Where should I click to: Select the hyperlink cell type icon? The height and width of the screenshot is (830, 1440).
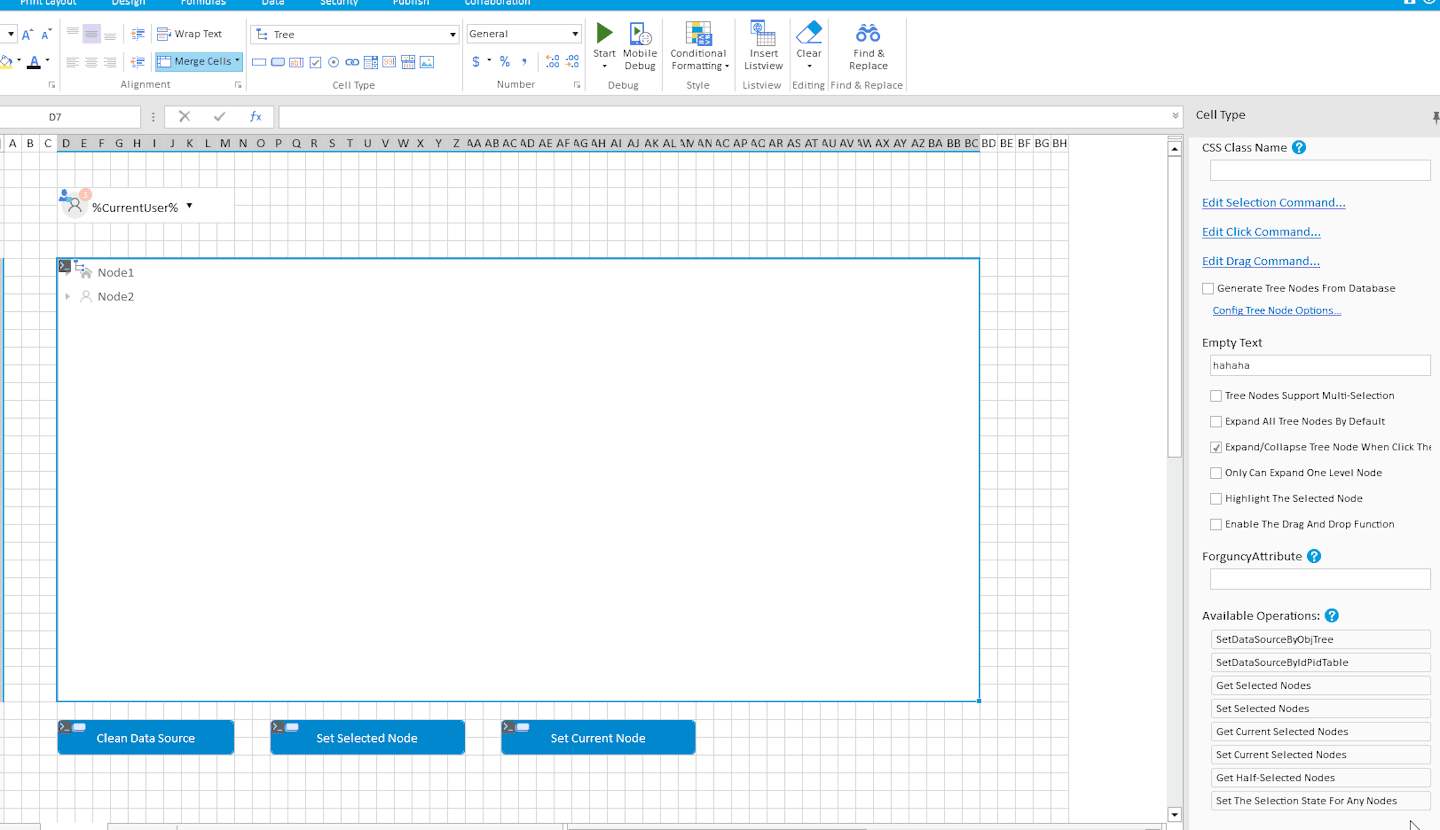coord(352,62)
